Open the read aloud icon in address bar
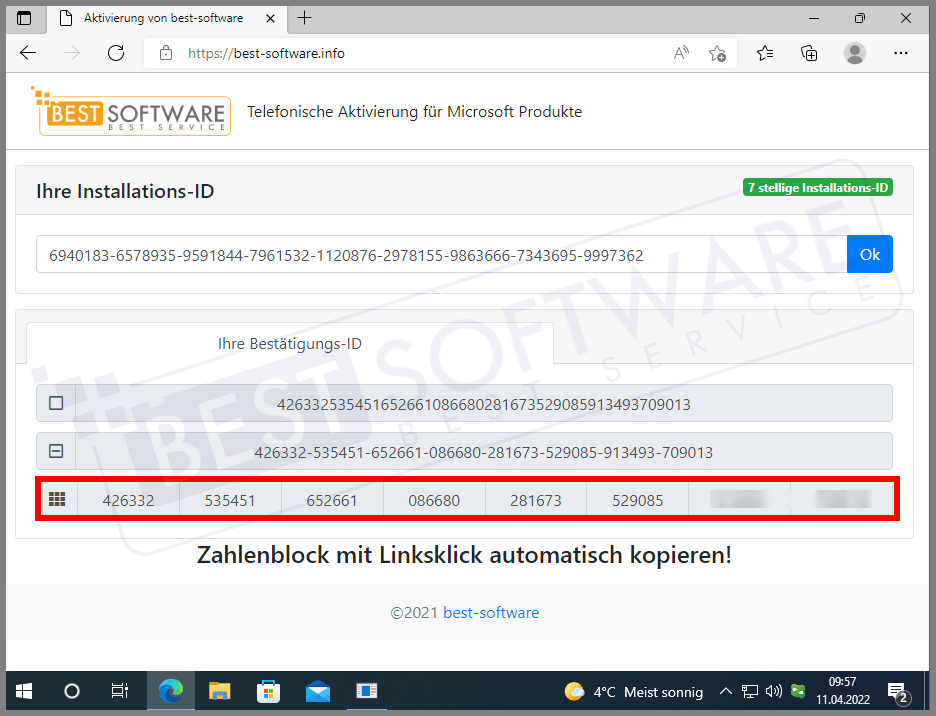Screen dimensions: 936x716 coord(682,54)
